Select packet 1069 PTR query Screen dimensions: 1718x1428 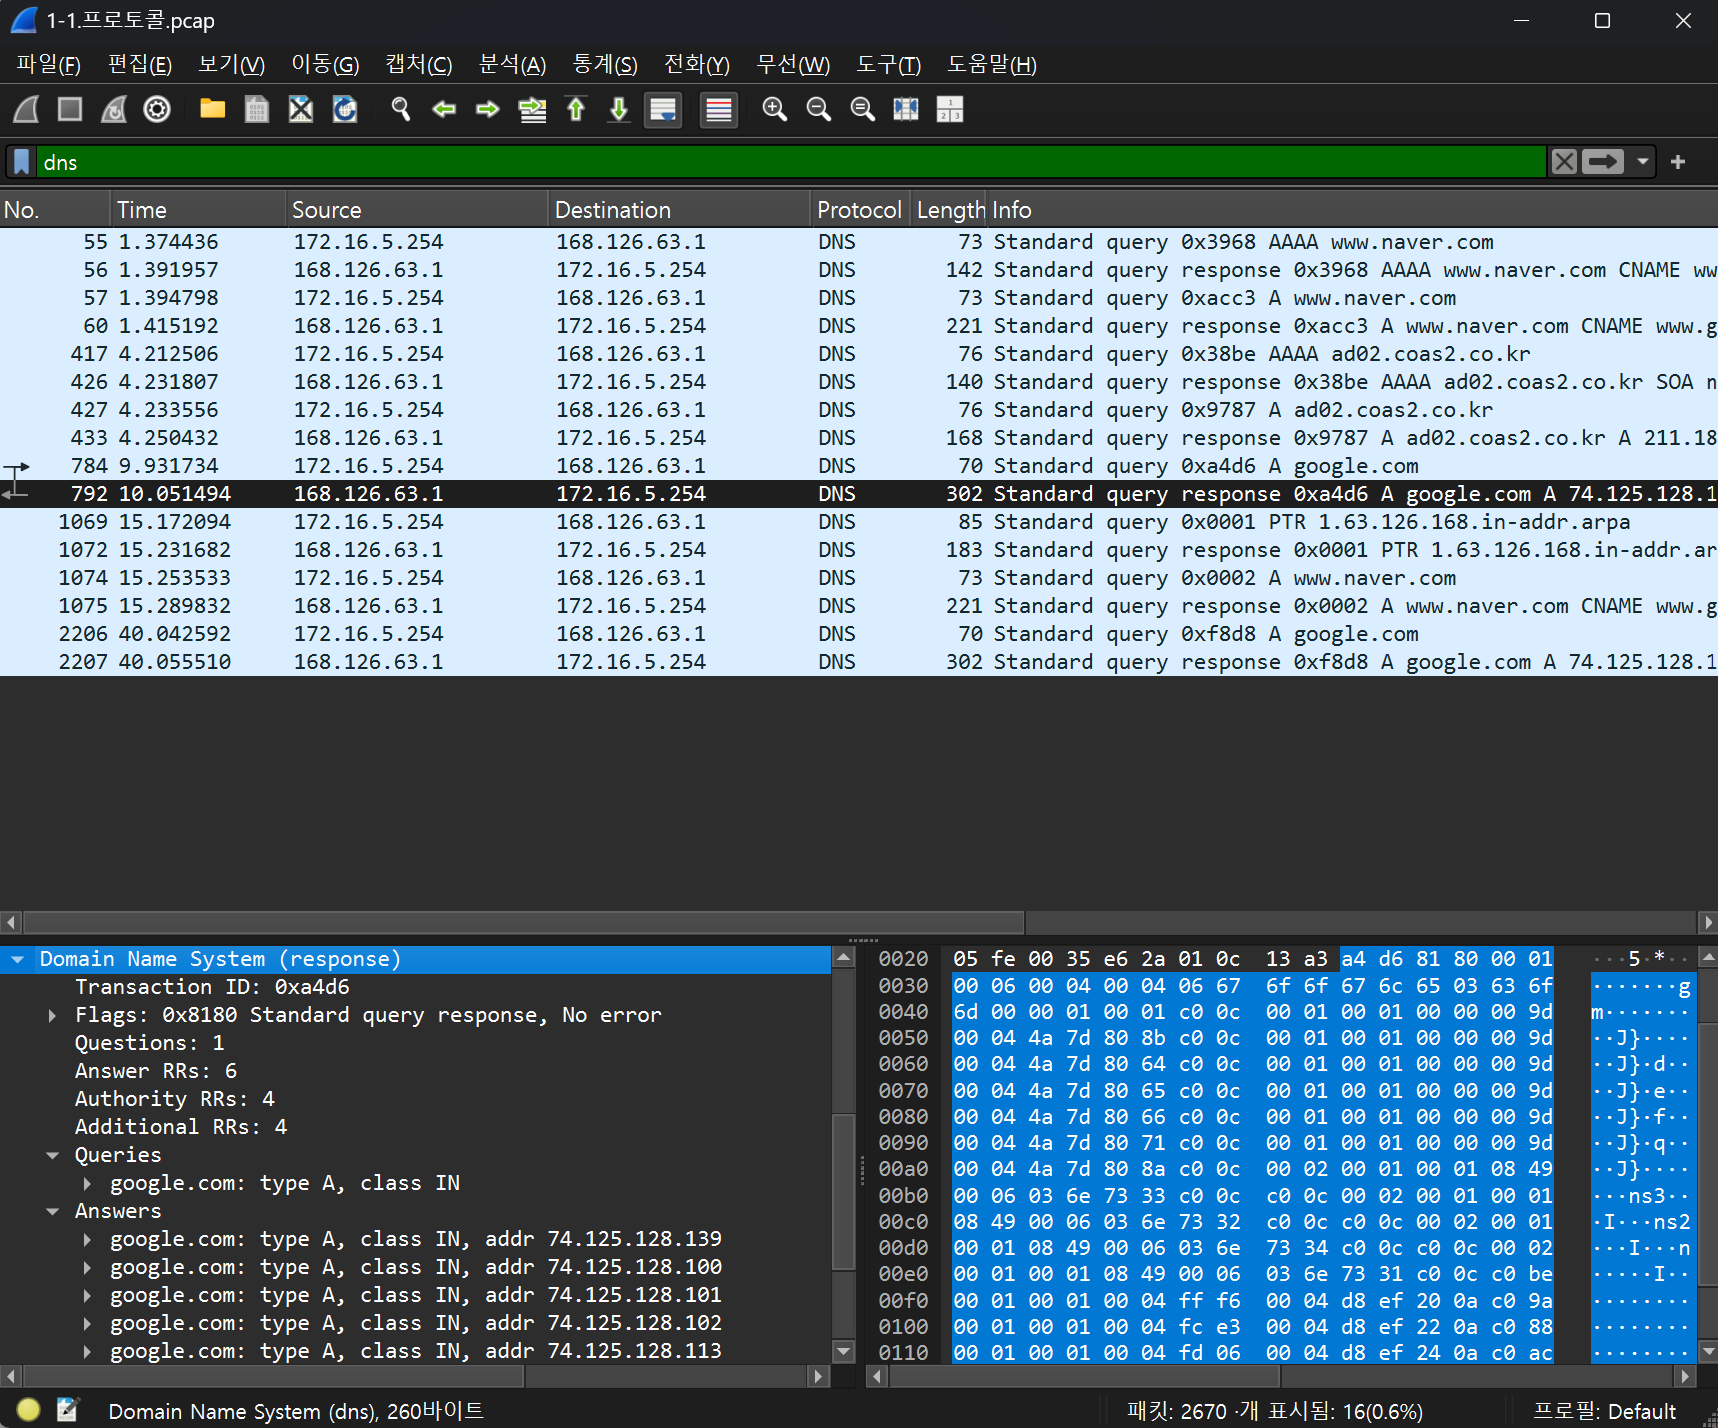tap(859, 522)
